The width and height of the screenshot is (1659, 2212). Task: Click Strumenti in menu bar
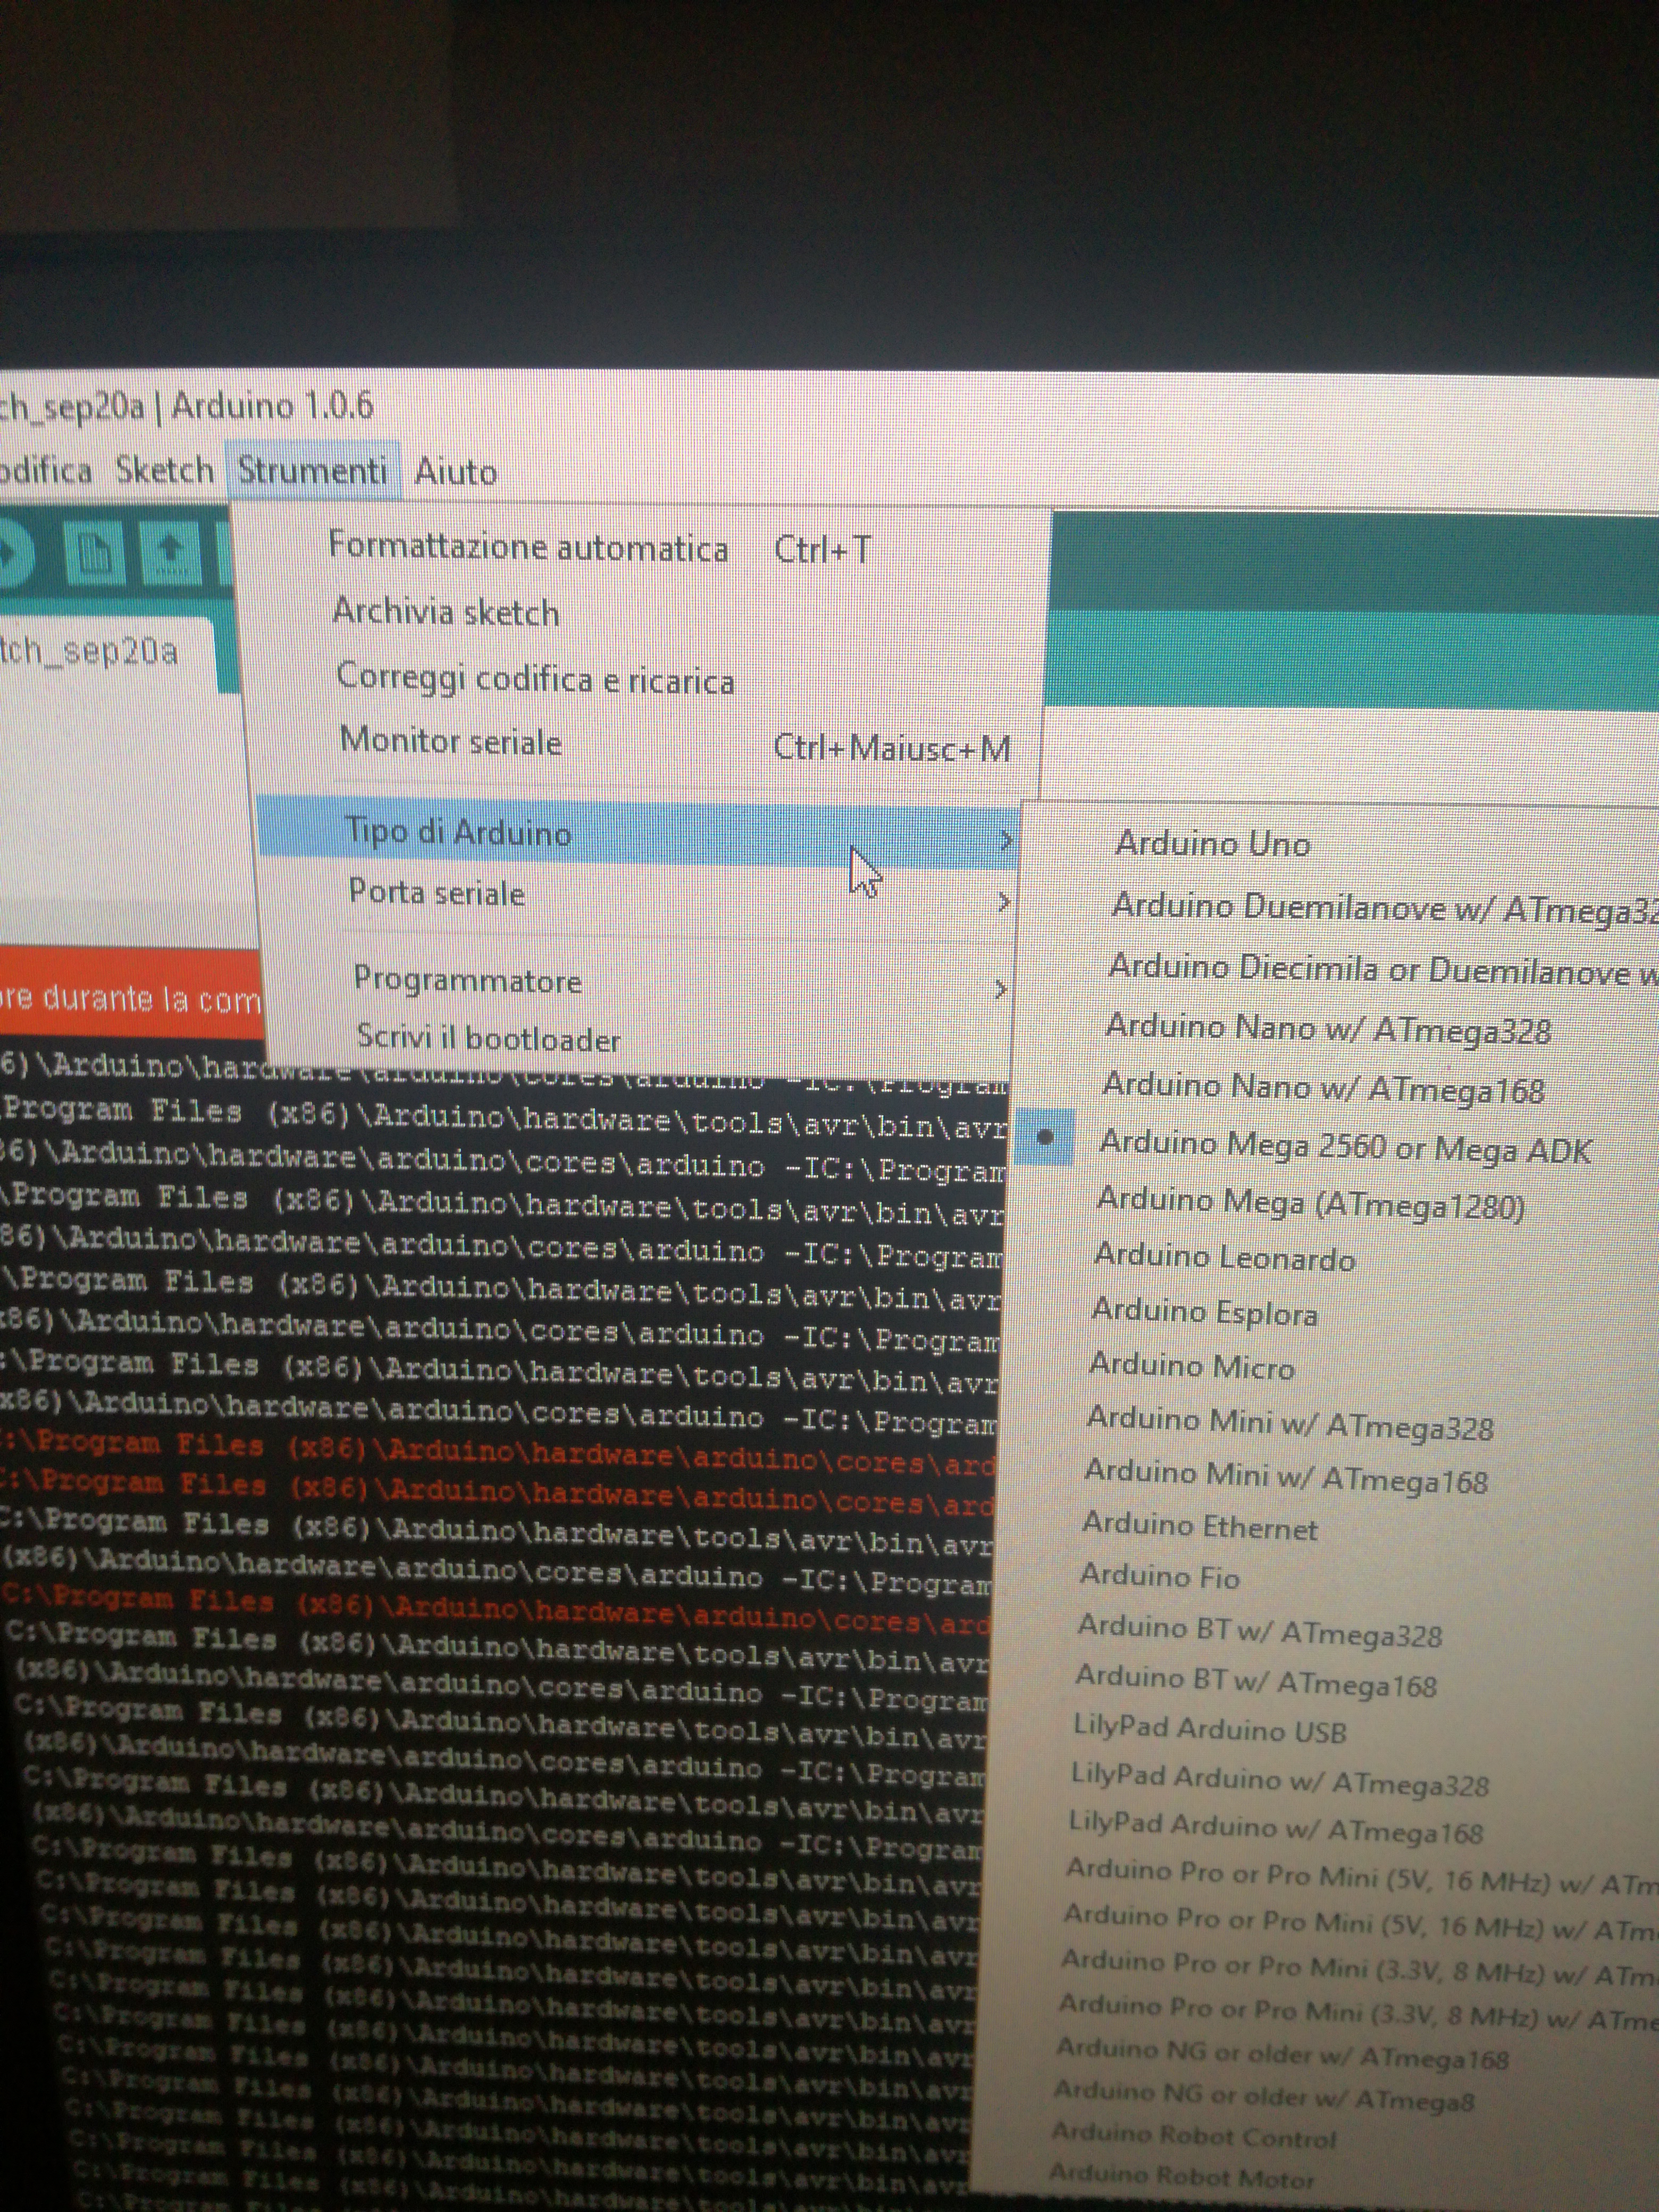pyautogui.click(x=312, y=470)
